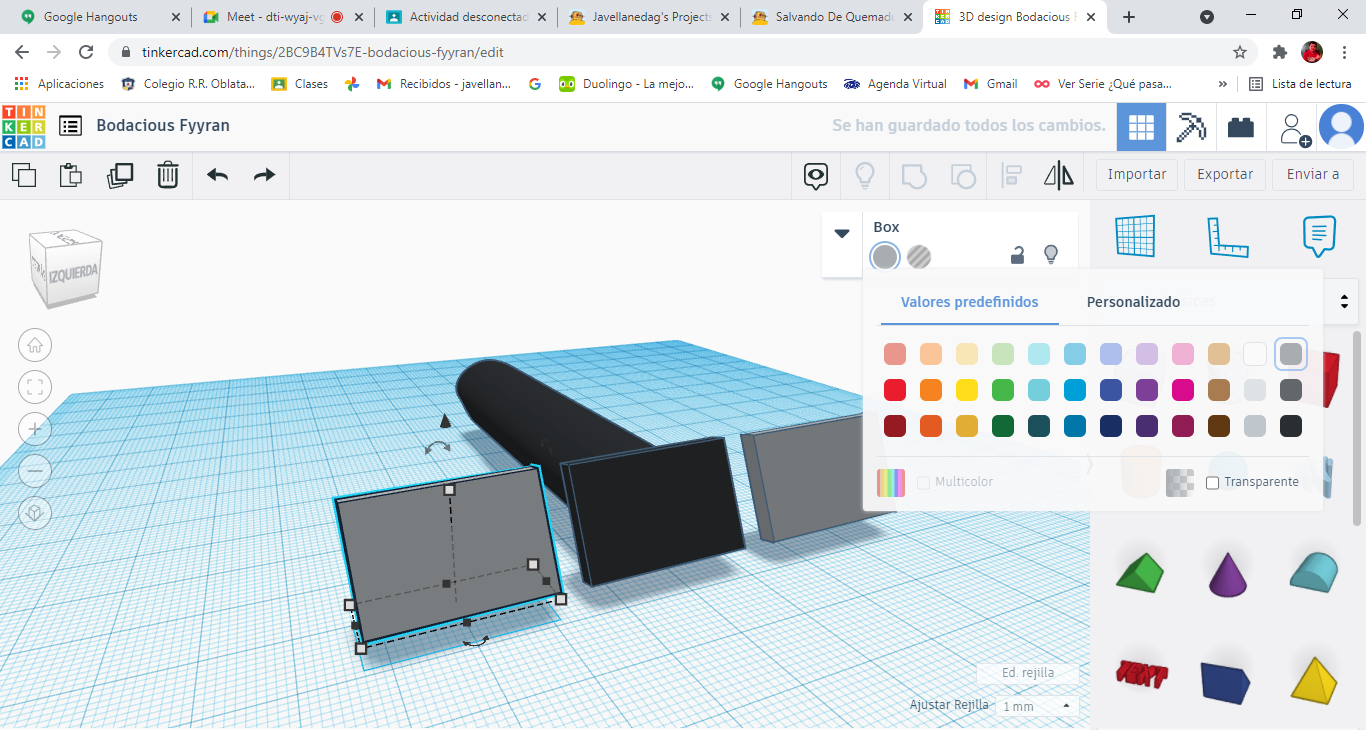The image size is (1366, 730).
Task: Redo the last undone action
Action: (264, 176)
